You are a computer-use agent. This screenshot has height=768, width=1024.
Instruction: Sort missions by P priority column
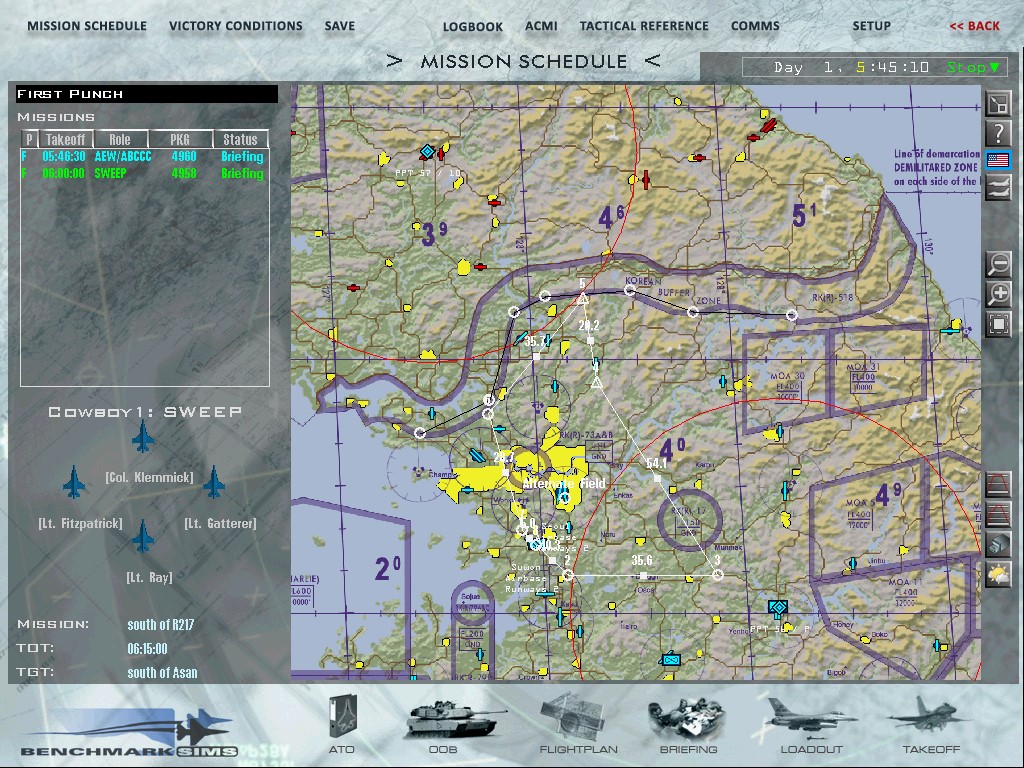coord(29,139)
